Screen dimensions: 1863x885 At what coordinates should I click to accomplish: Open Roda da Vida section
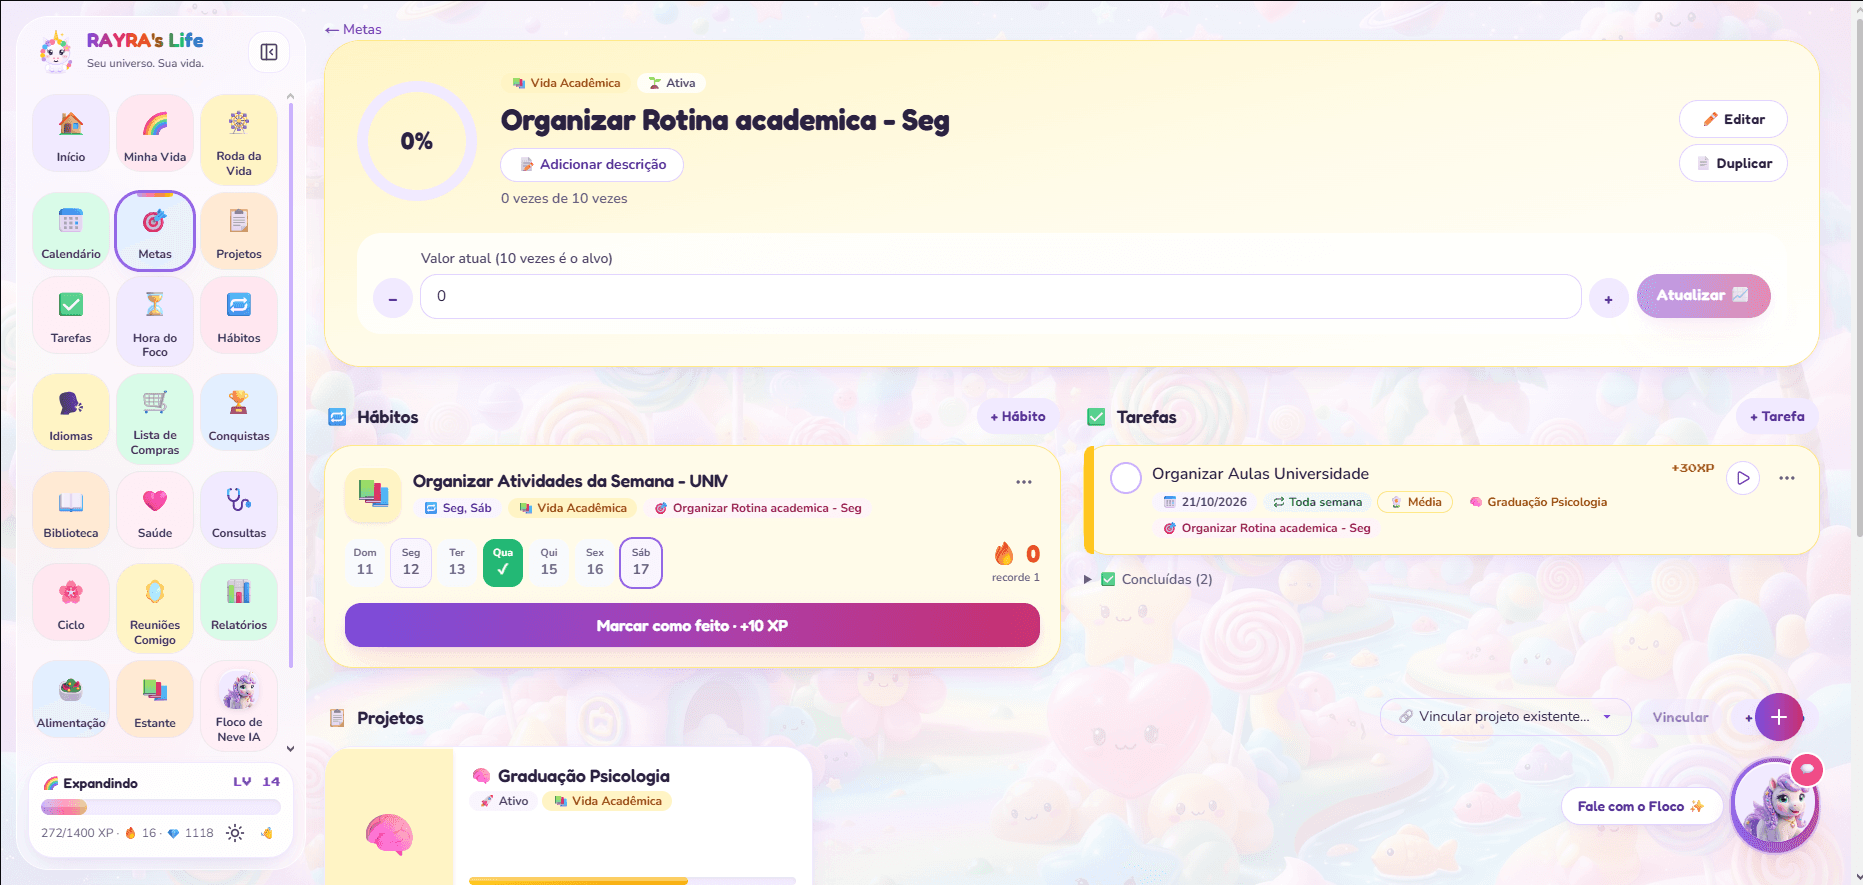click(239, 140)
